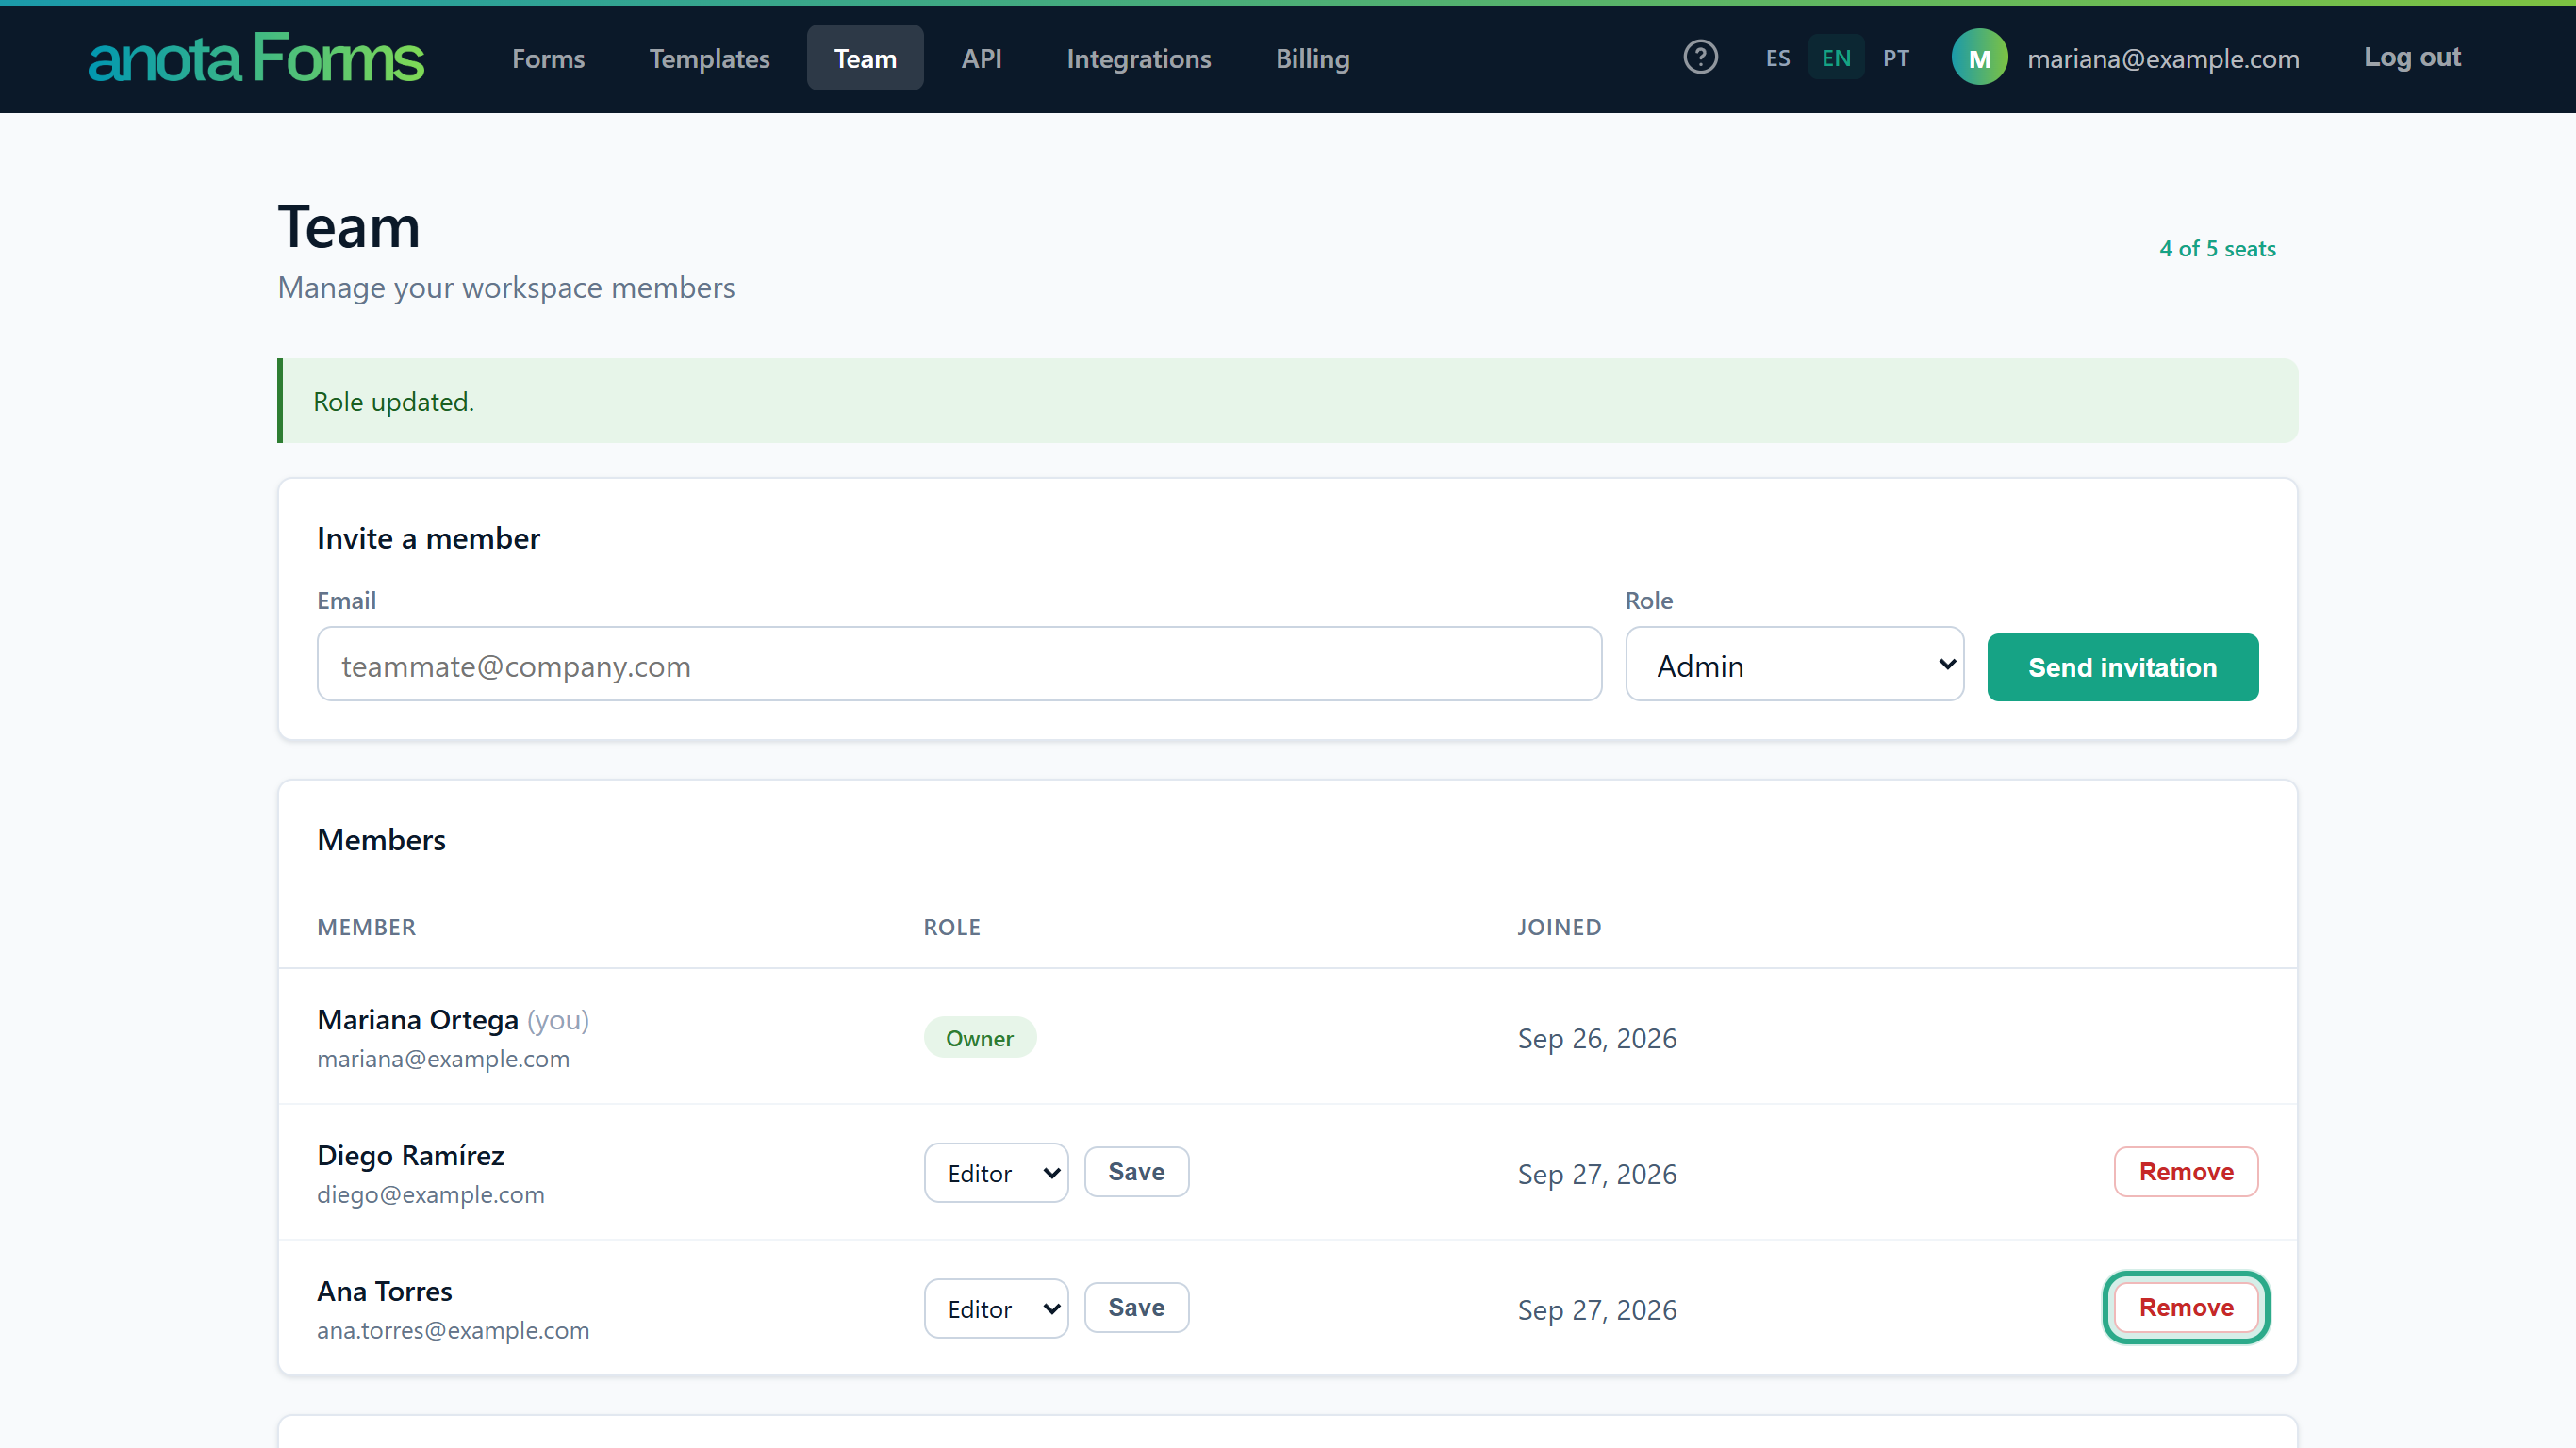Switch language to ES
This screenshot has width=2576, height=1448.
click(1777, 58)
